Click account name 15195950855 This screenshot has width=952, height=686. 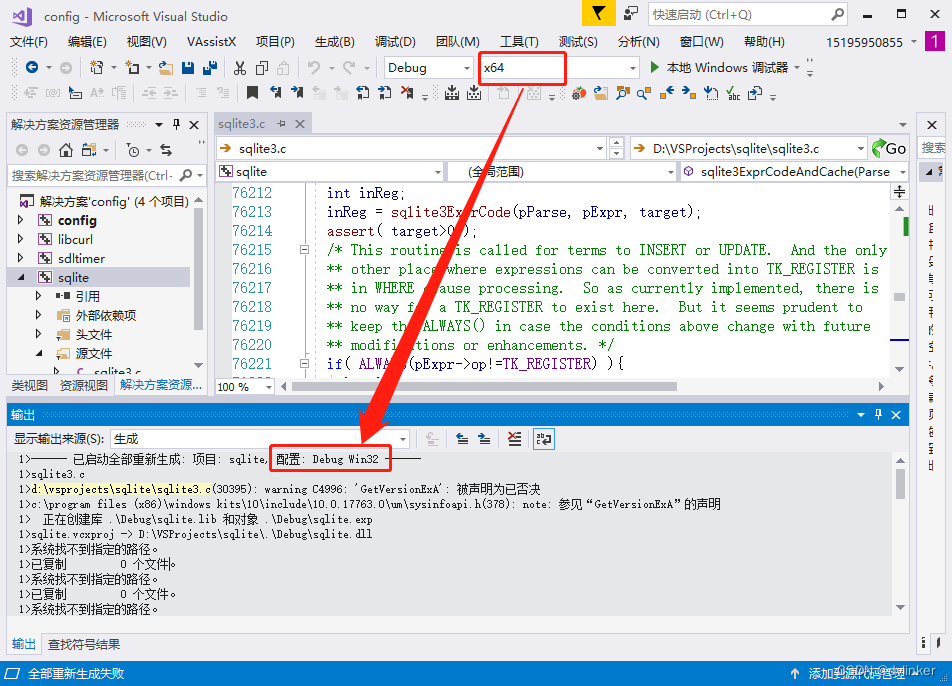tap(864, 42)
